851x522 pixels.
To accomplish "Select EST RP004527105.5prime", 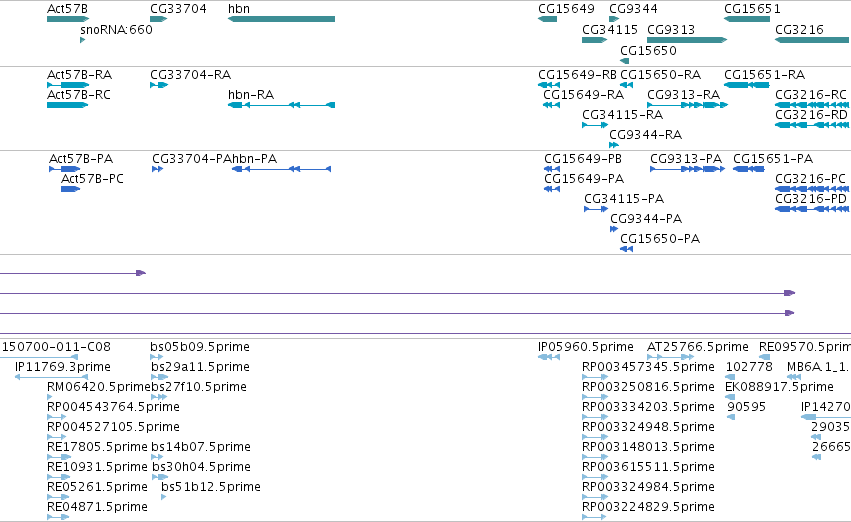I will (56, 437).
